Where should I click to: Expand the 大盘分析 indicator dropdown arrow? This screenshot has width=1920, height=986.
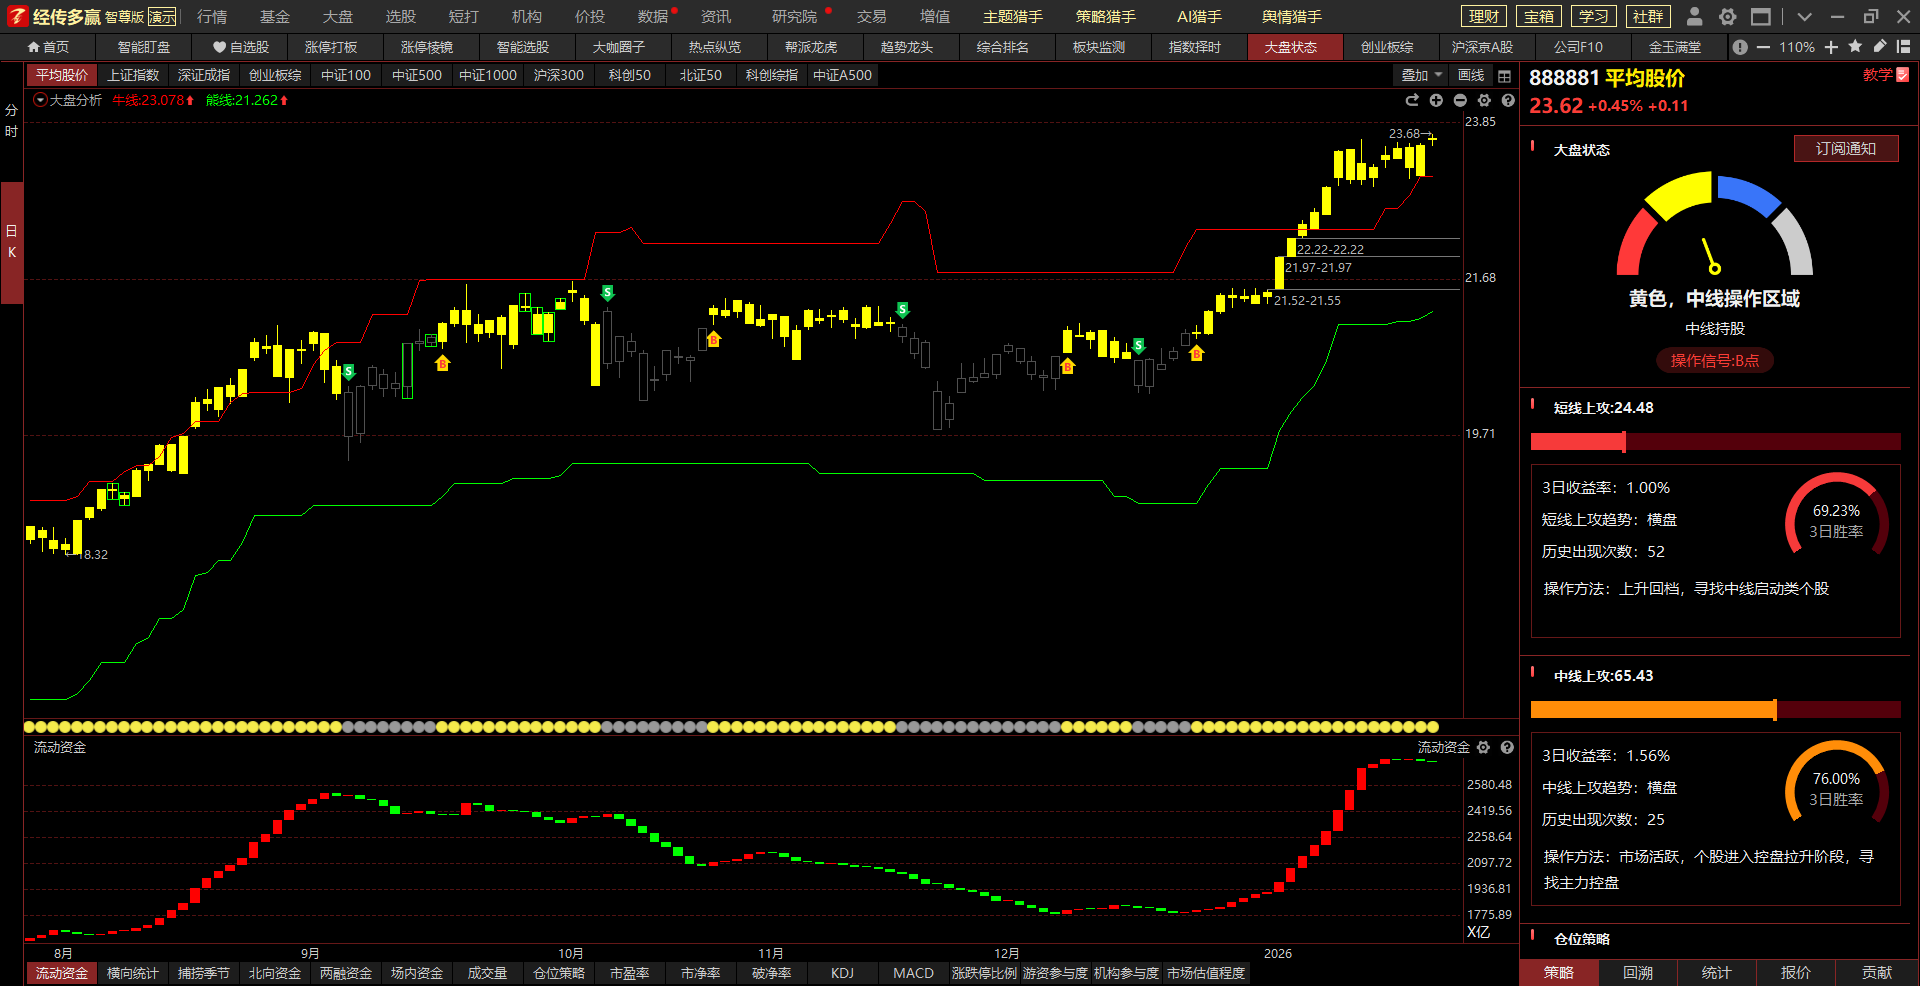[40, 100]
